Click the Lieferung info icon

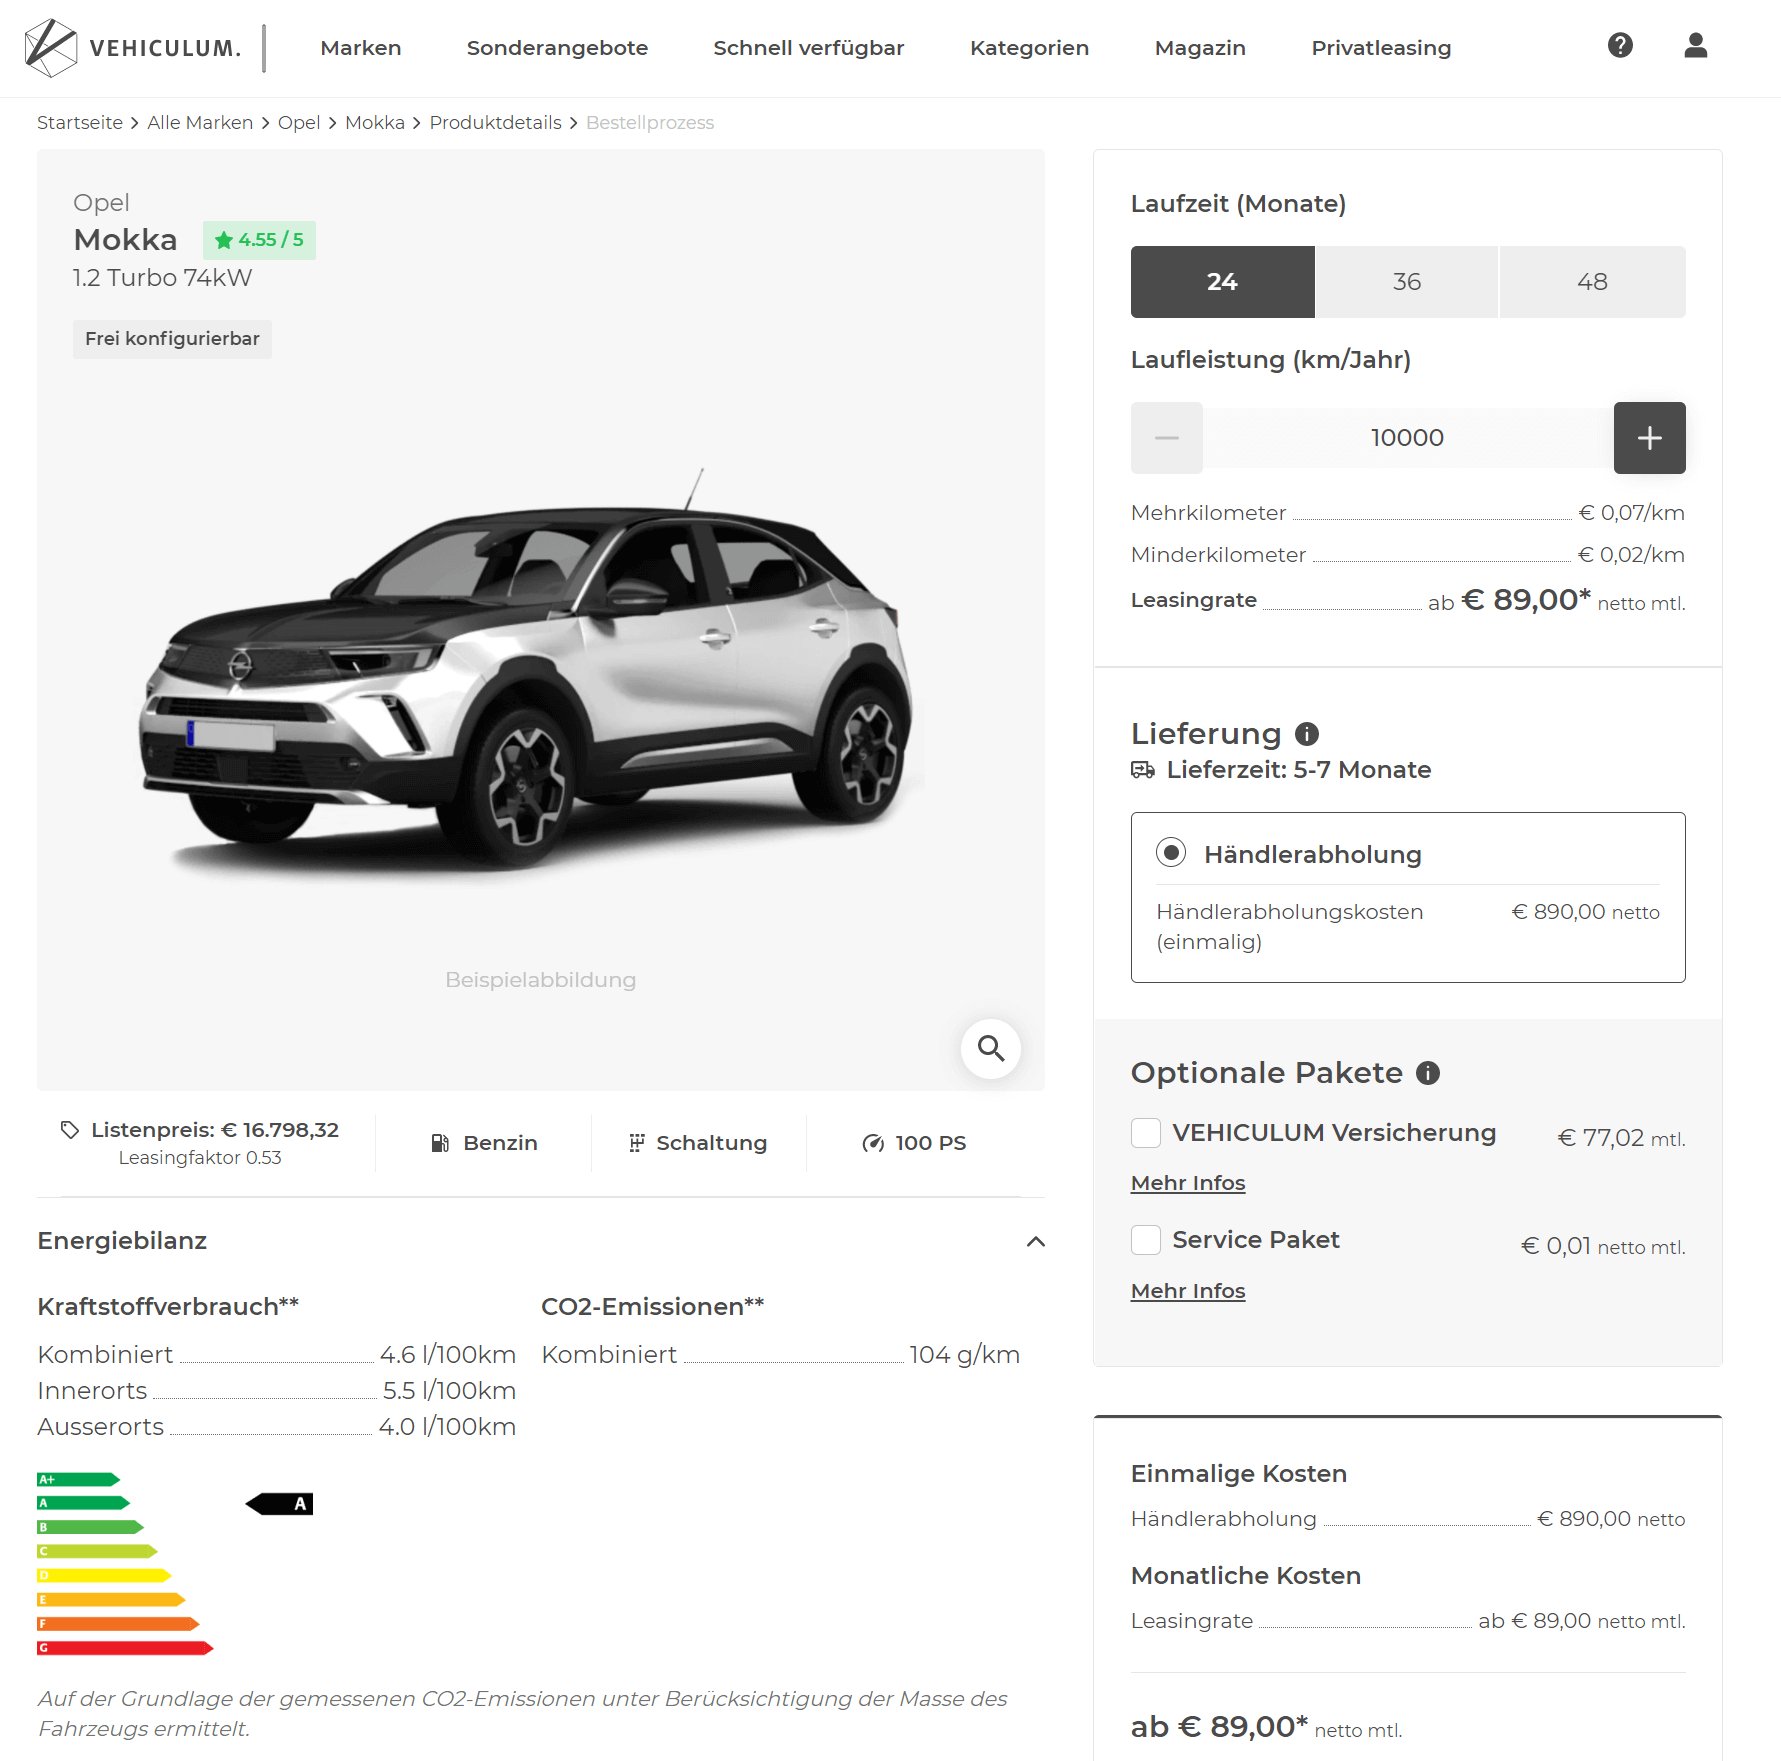tap(1307, 734)
